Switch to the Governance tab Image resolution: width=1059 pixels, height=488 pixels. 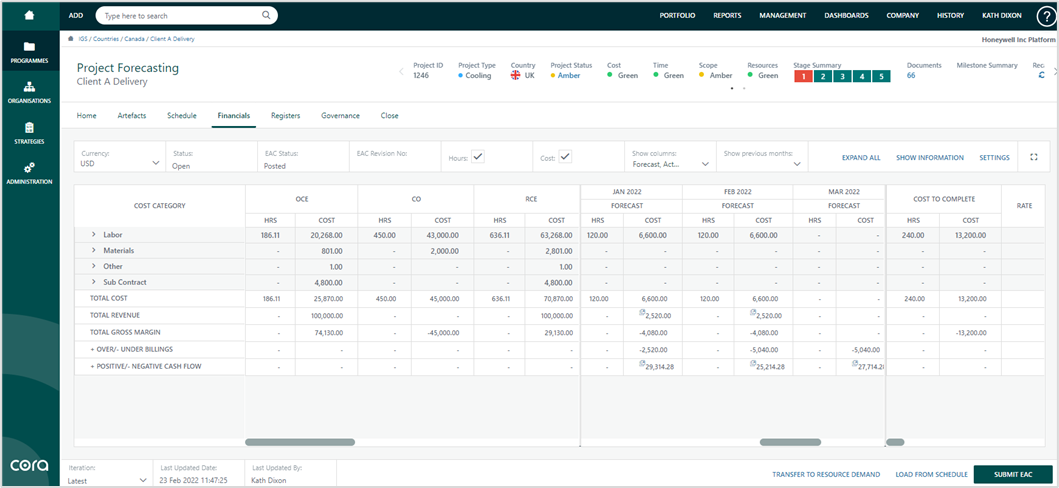[340, 115]
